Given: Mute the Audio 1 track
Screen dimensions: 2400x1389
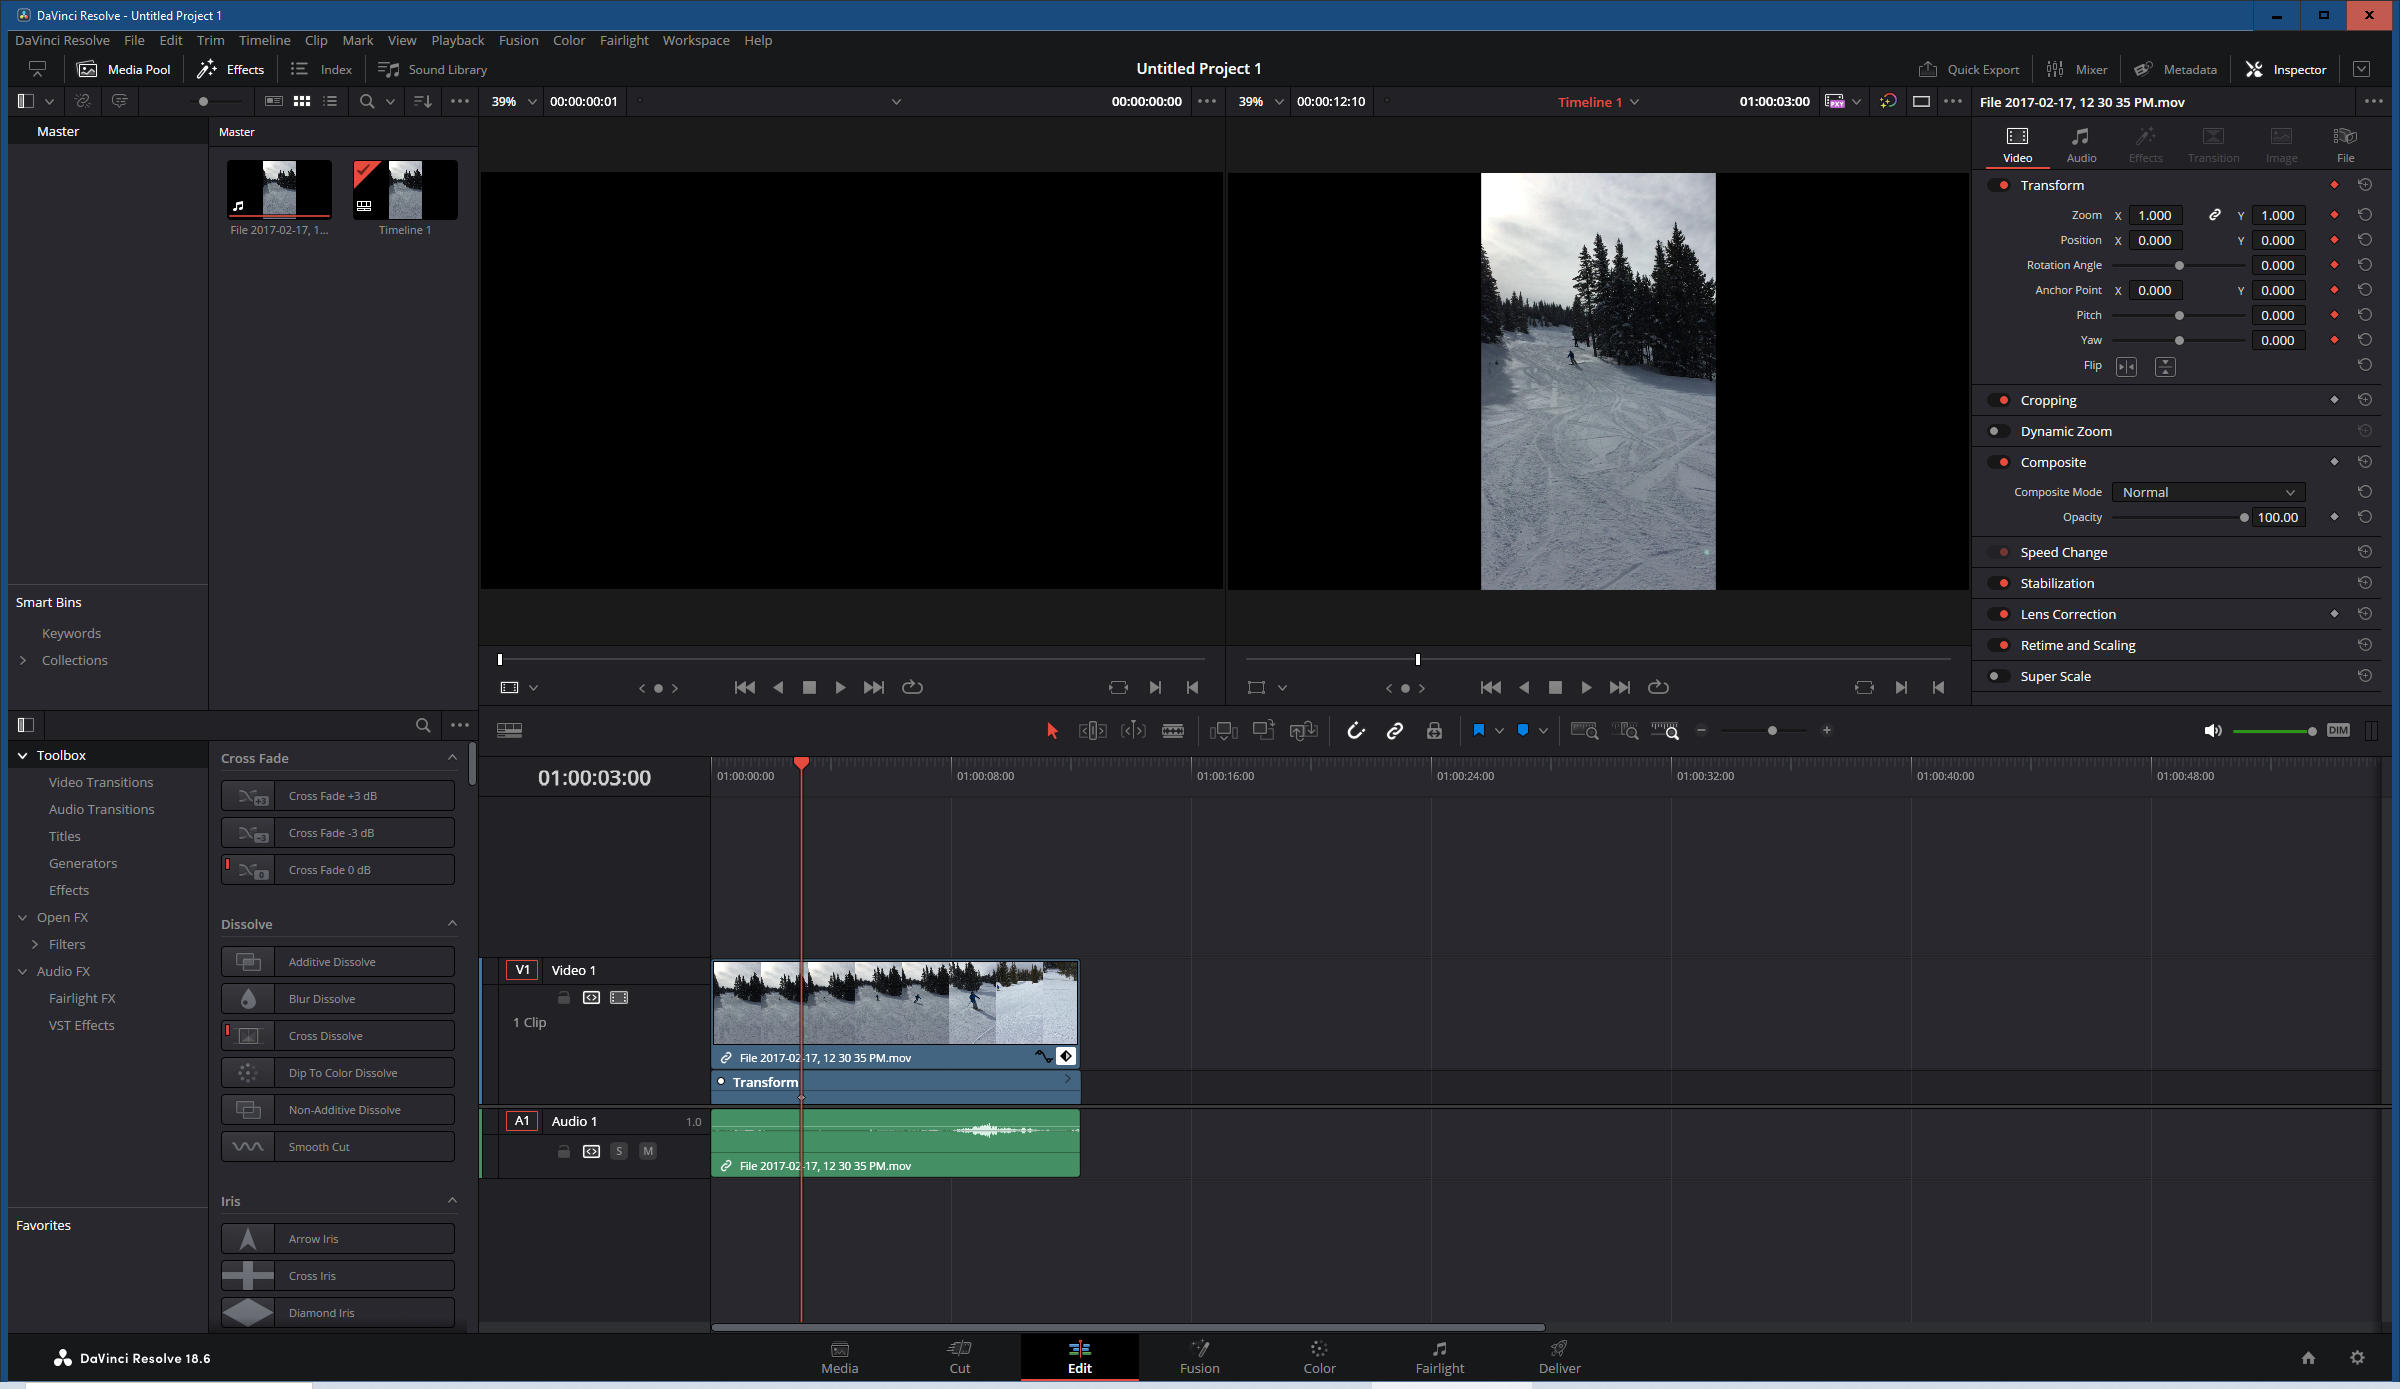Looking at the screenshot, I should 648,1151.
